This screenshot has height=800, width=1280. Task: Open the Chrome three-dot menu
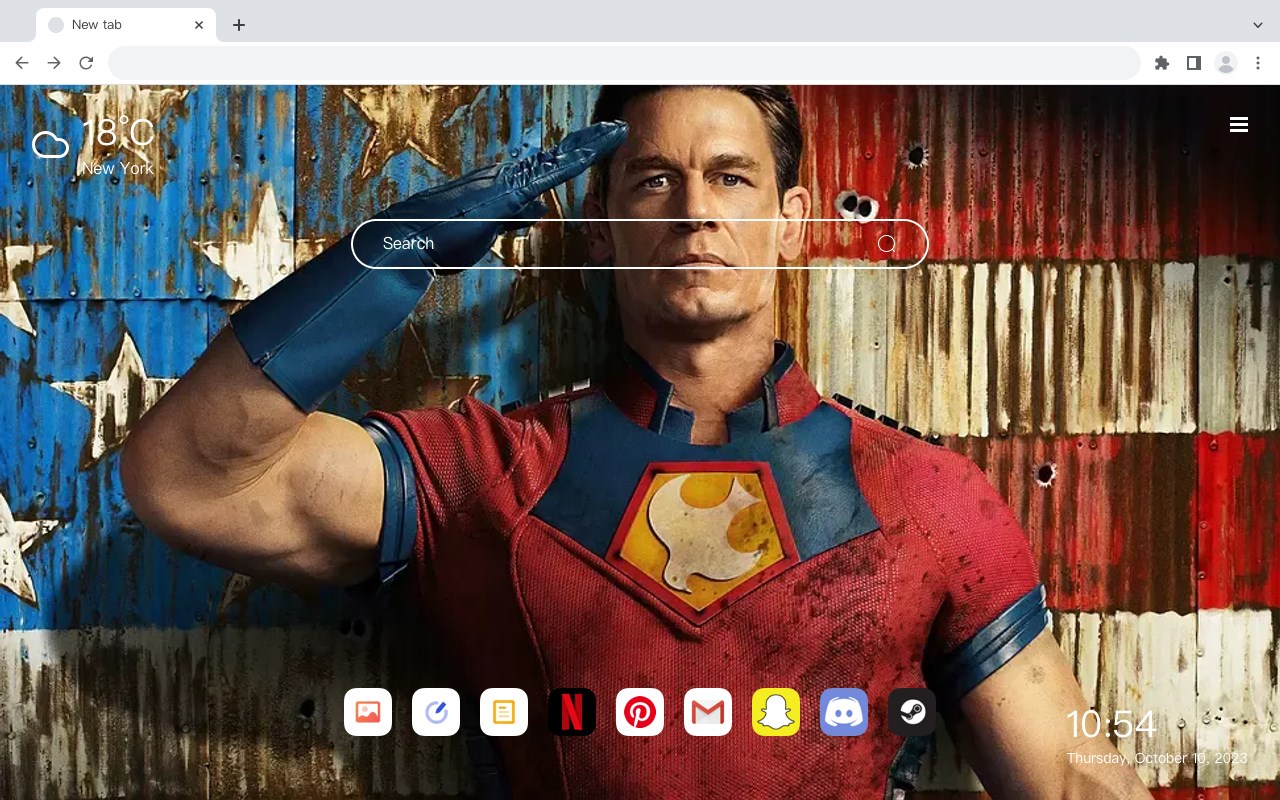click(1258, 63)
